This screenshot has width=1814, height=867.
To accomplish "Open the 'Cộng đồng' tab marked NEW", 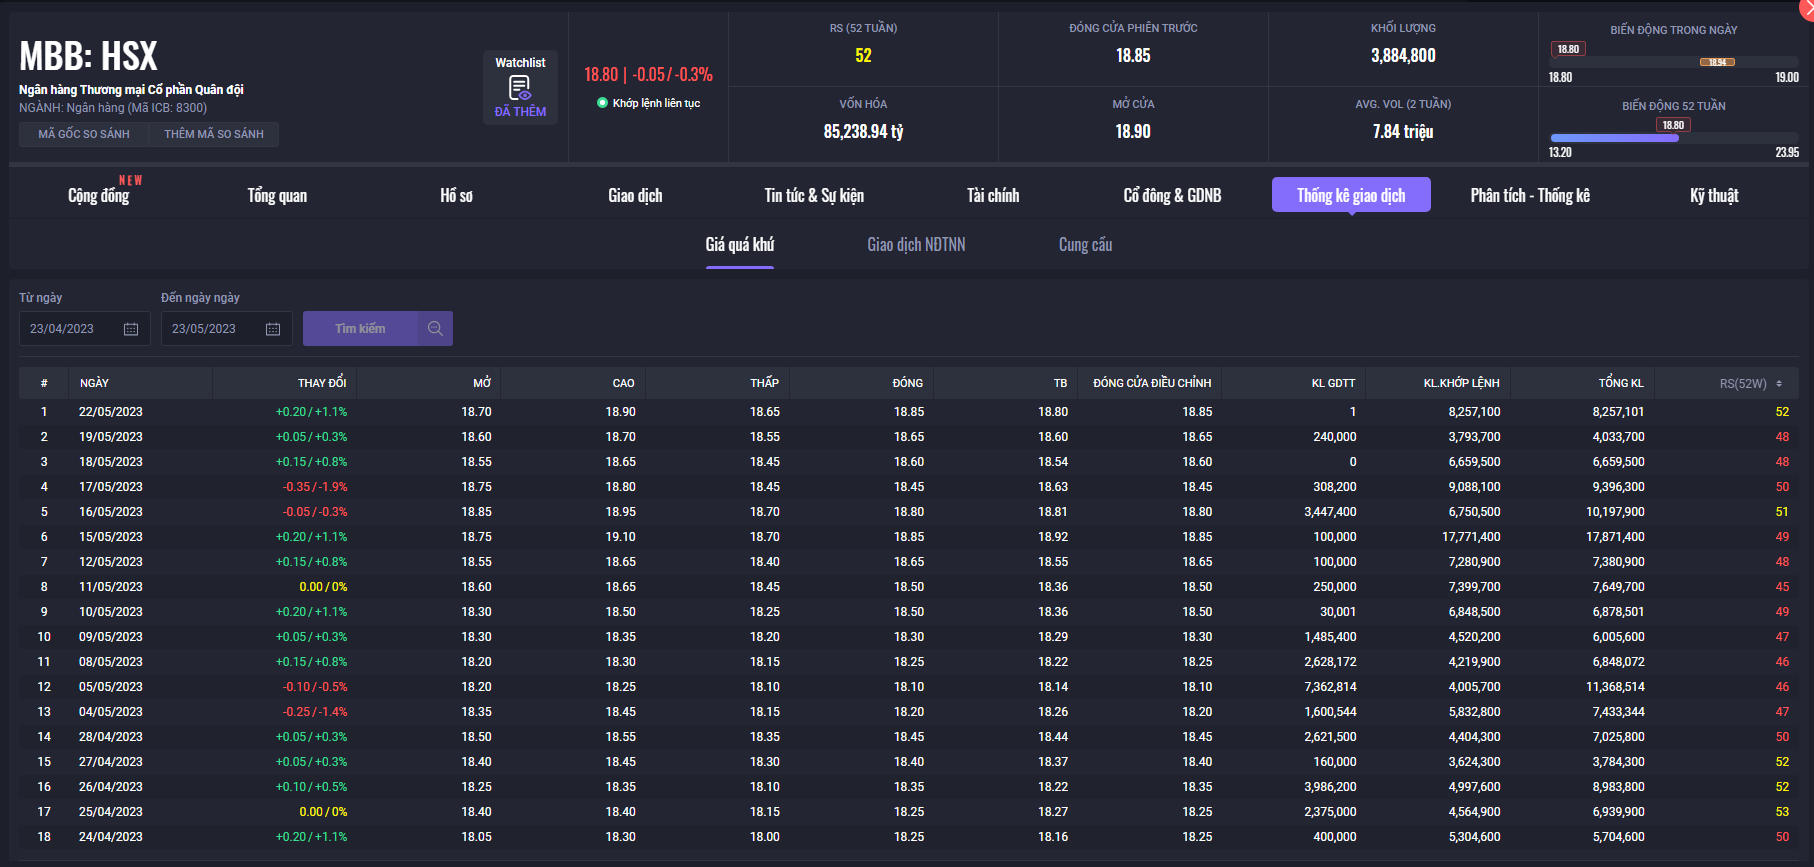I will click(99, 195).
